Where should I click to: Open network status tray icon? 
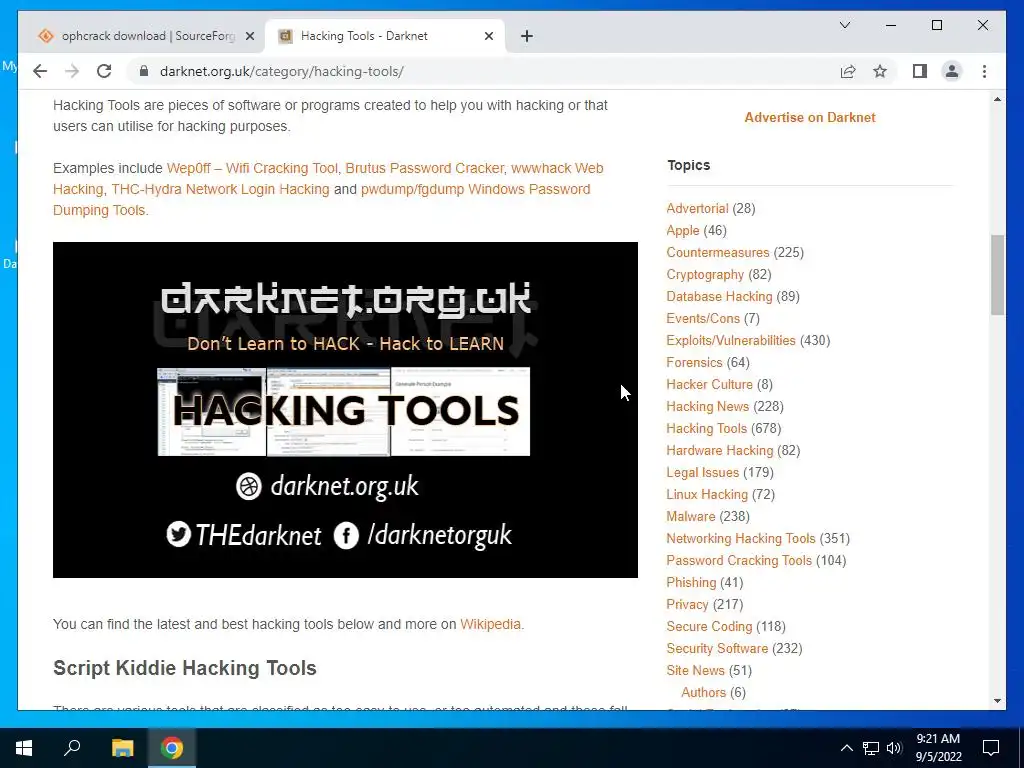[x=871, y=748]
